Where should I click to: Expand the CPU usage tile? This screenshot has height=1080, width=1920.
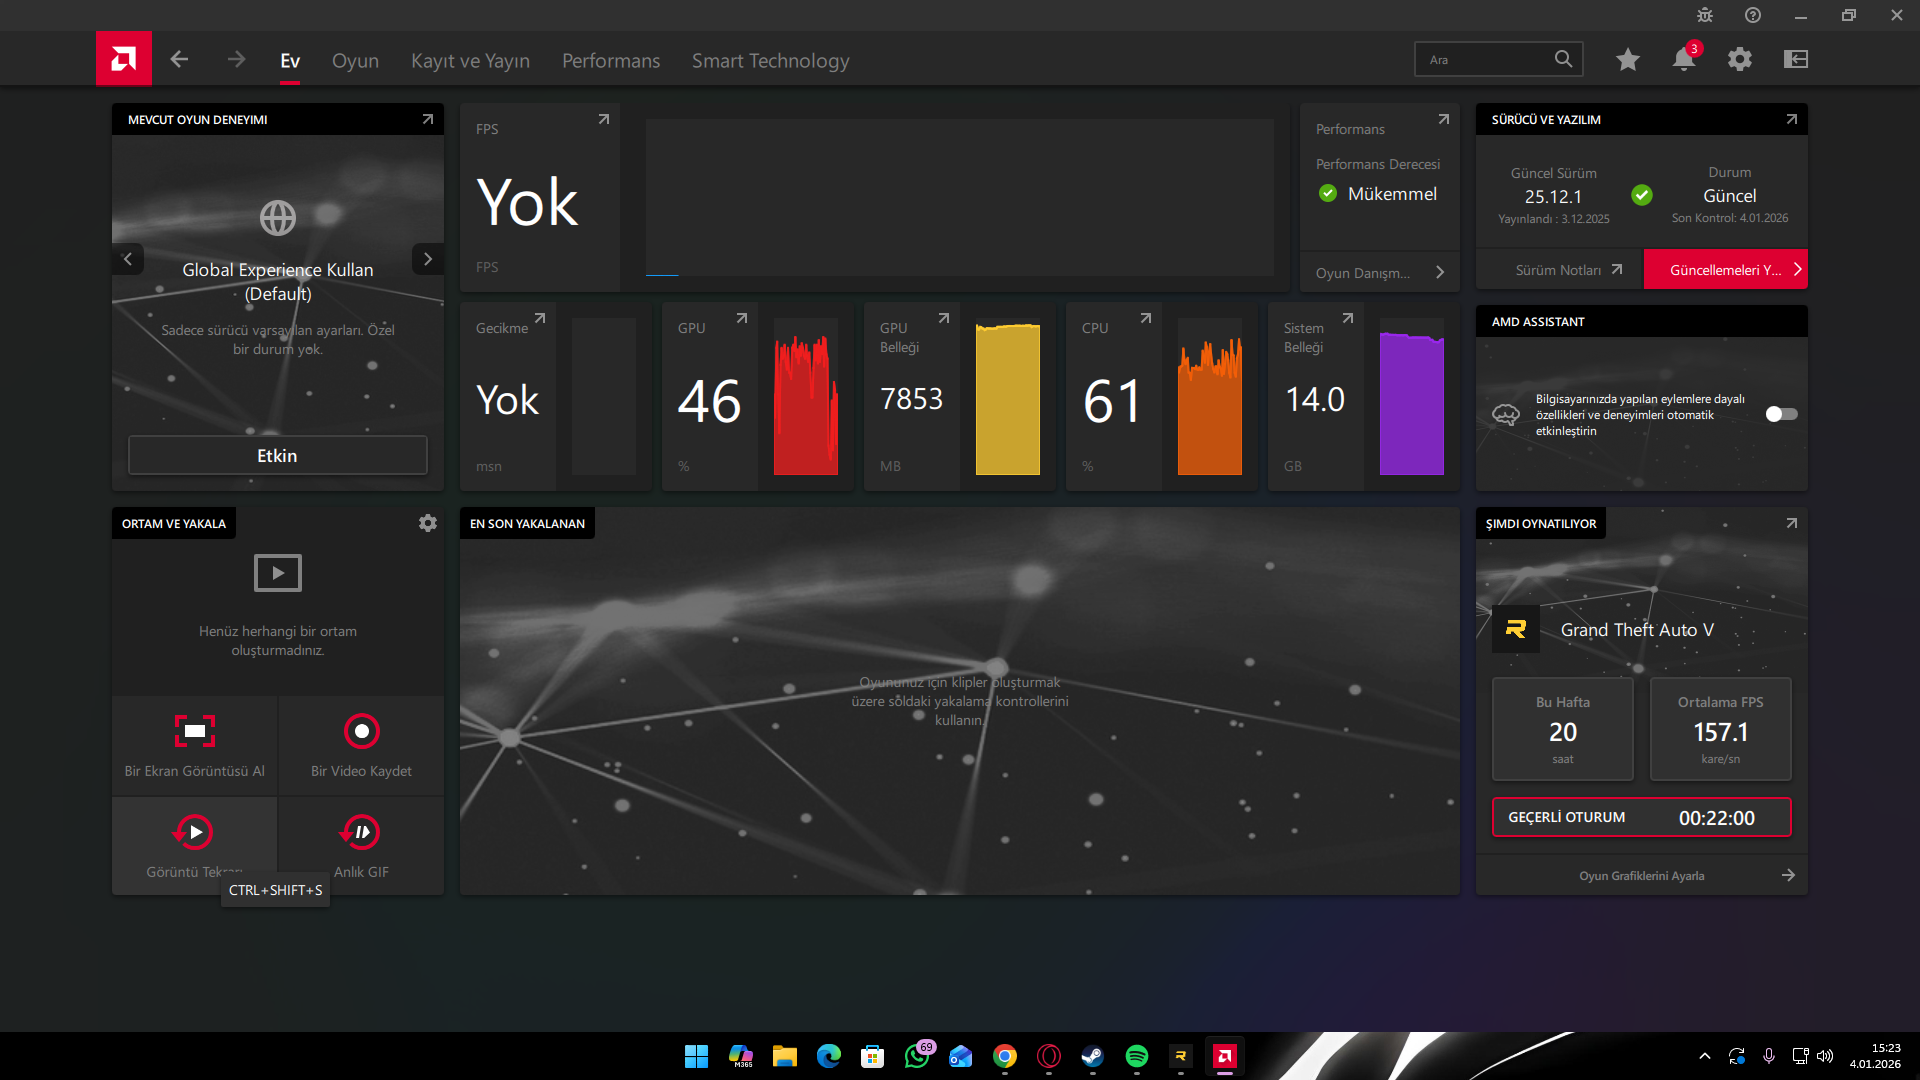(x=1146, y=318)
